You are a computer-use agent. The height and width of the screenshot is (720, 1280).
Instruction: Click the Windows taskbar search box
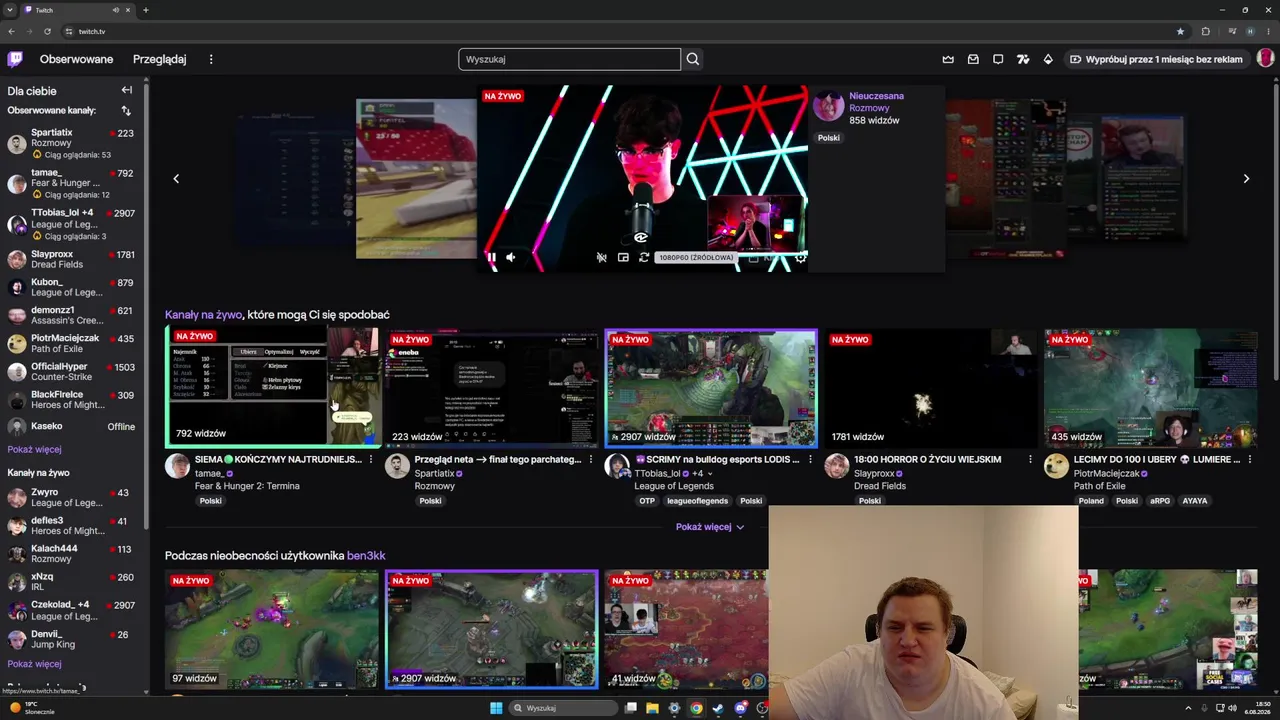coord(563,708)
